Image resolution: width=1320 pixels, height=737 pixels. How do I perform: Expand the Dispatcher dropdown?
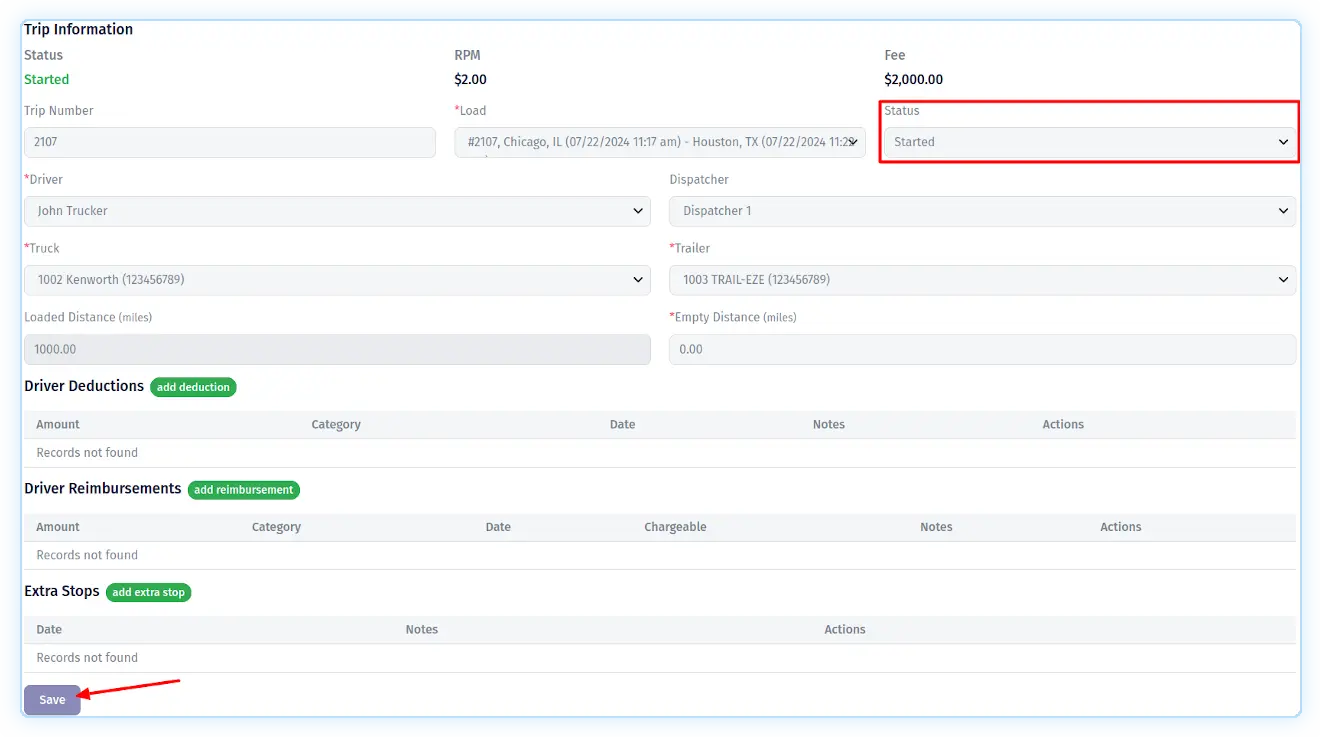pyautogui.click(x=981, y=211)
